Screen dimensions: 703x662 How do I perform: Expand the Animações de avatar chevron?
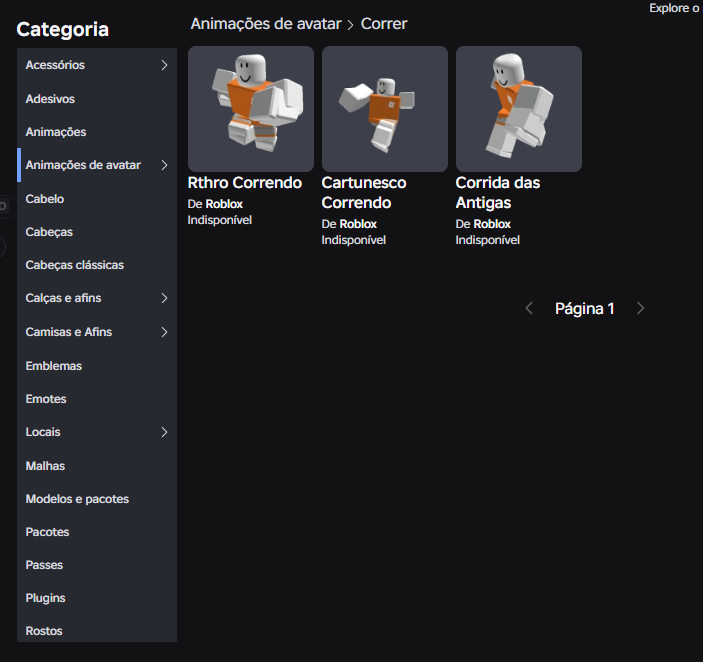coord(164,165)
